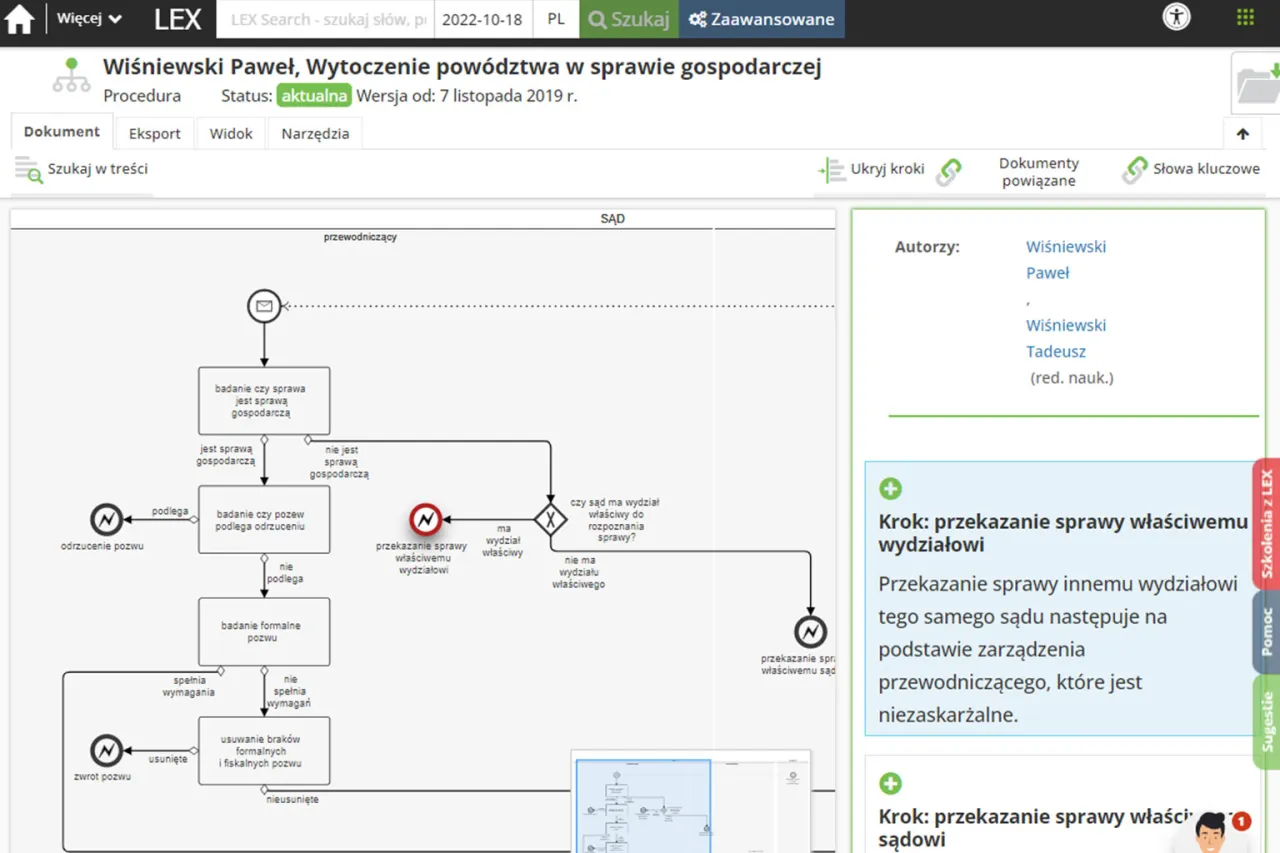Click the procedure diagram icon beside the title

(70, 74)
